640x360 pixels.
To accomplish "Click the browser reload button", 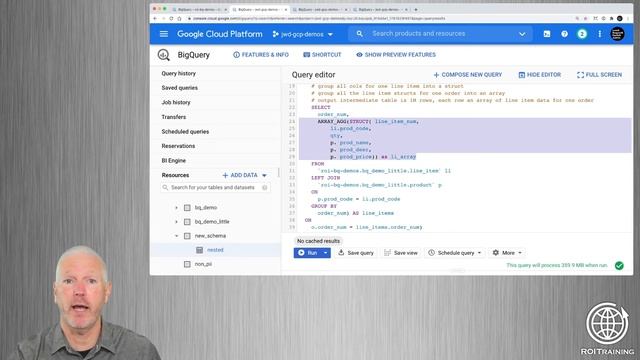I will 171,18.
